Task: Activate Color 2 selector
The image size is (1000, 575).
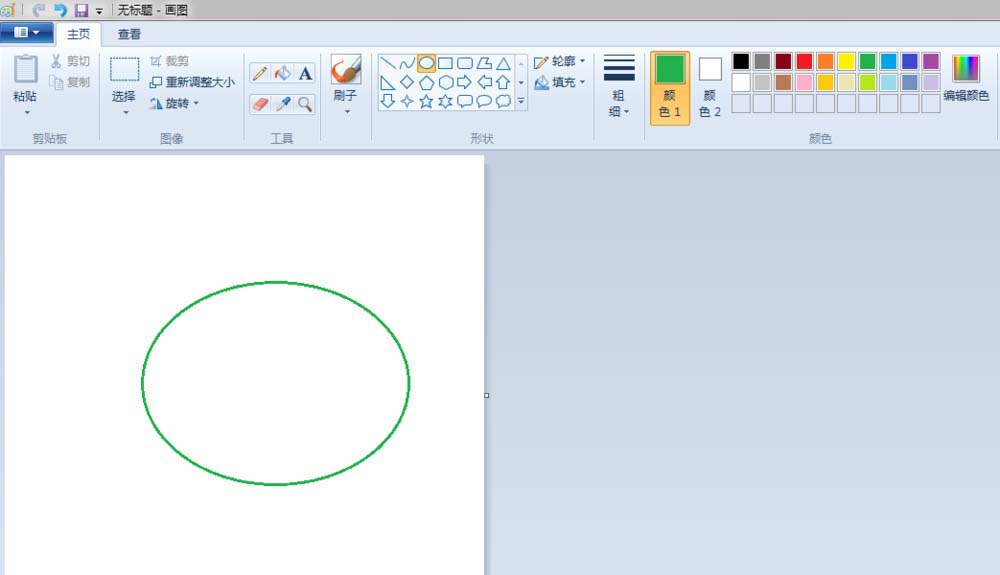Action: point(710,87)
